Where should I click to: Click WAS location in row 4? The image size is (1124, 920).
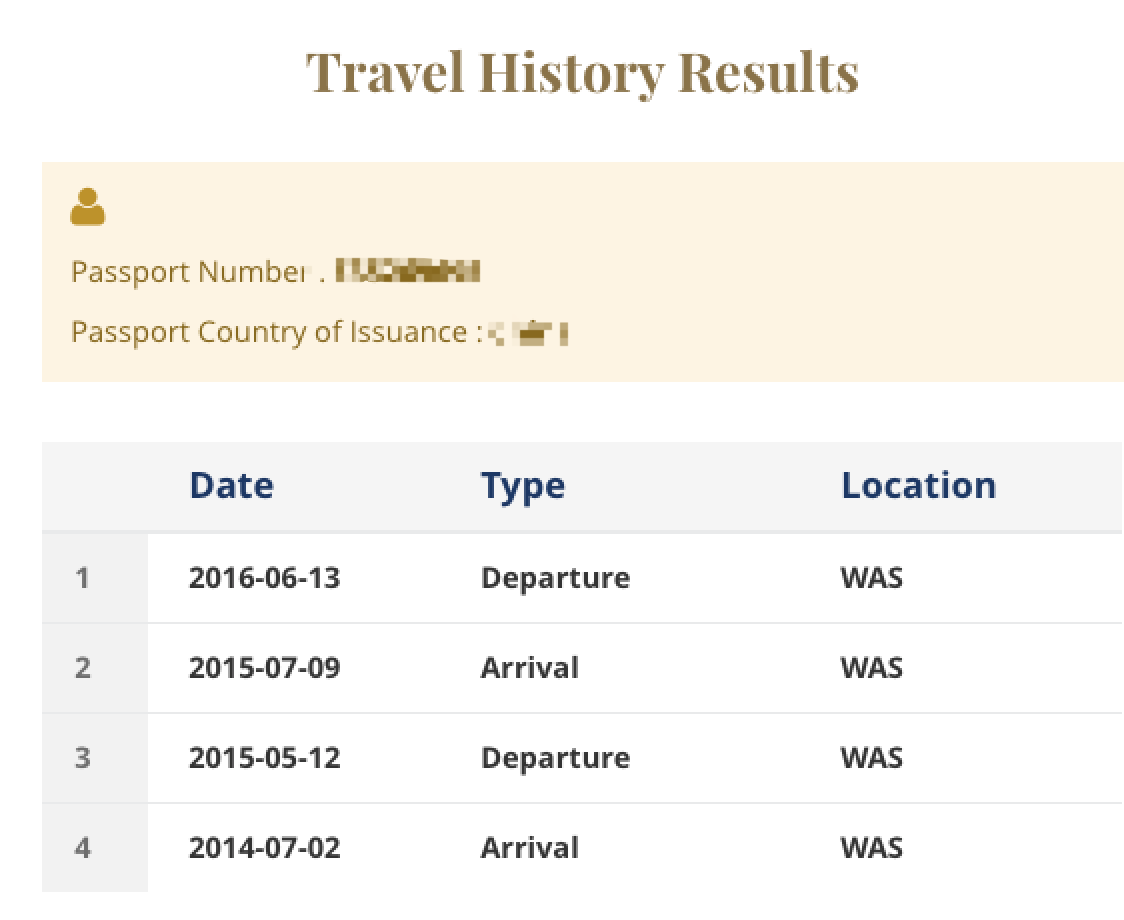pyautogui.click(x=871, y=848)
